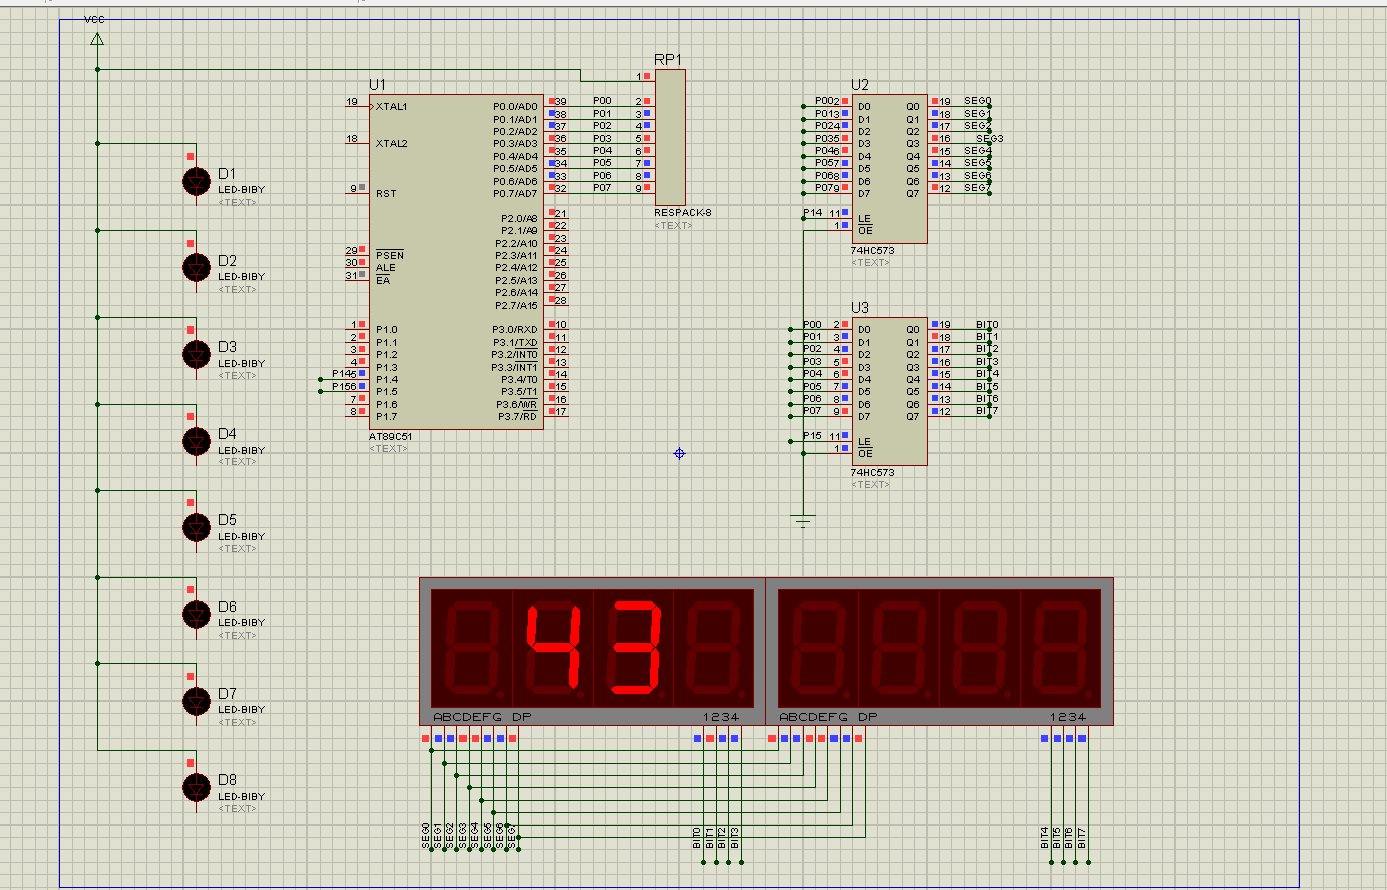Select the D1 LED symbol
1387x890 pixels.
click(x=197, y=181)
